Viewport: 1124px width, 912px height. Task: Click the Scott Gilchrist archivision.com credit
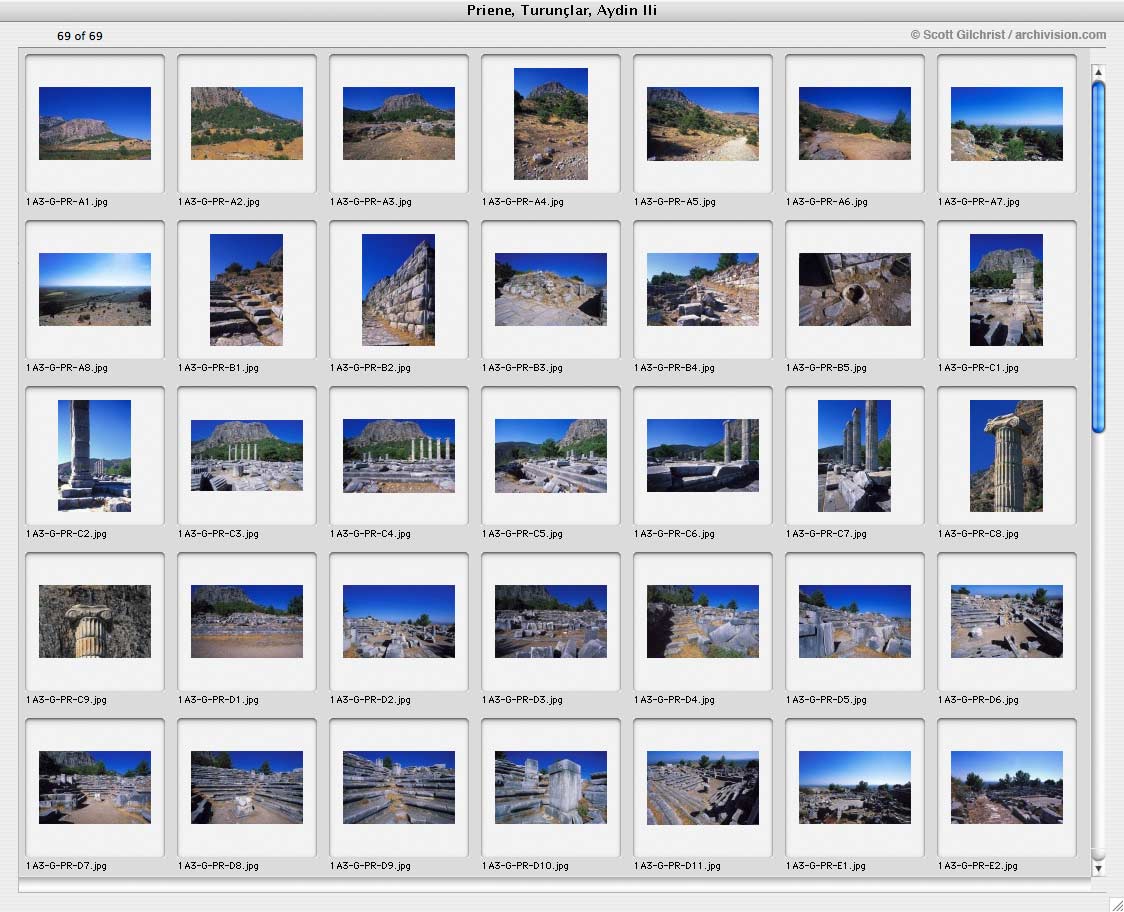click(1008, 34)
